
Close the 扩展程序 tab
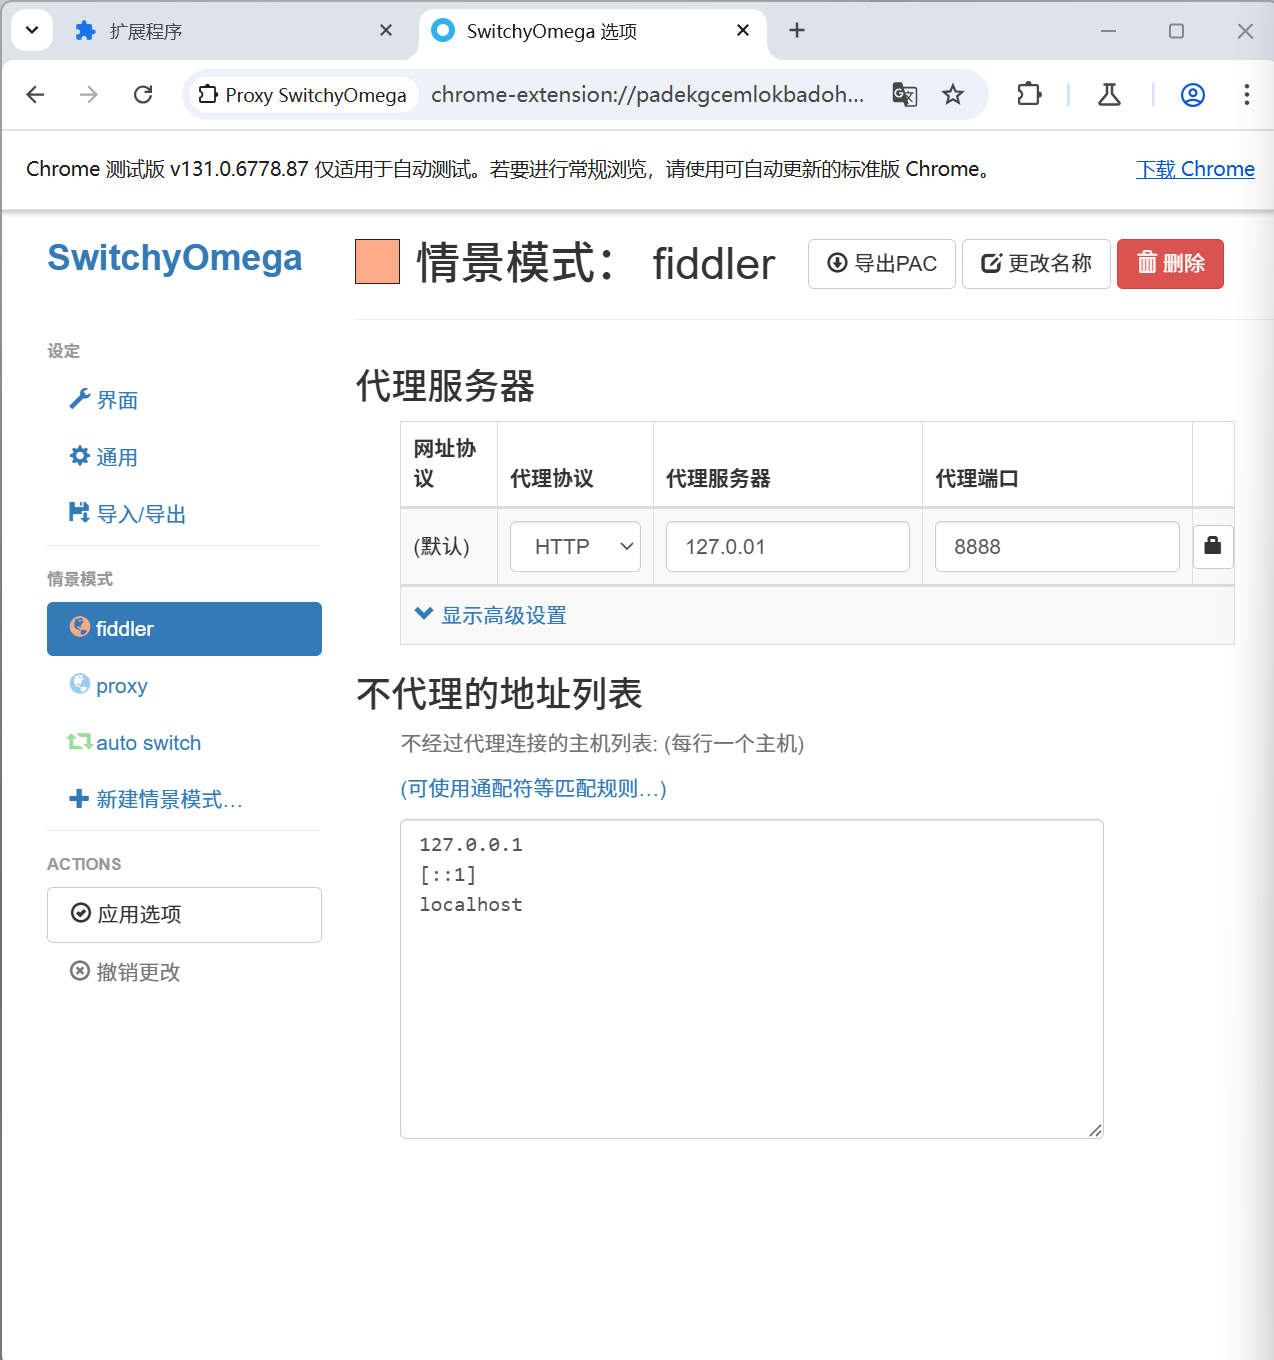(x=386, y=31)
